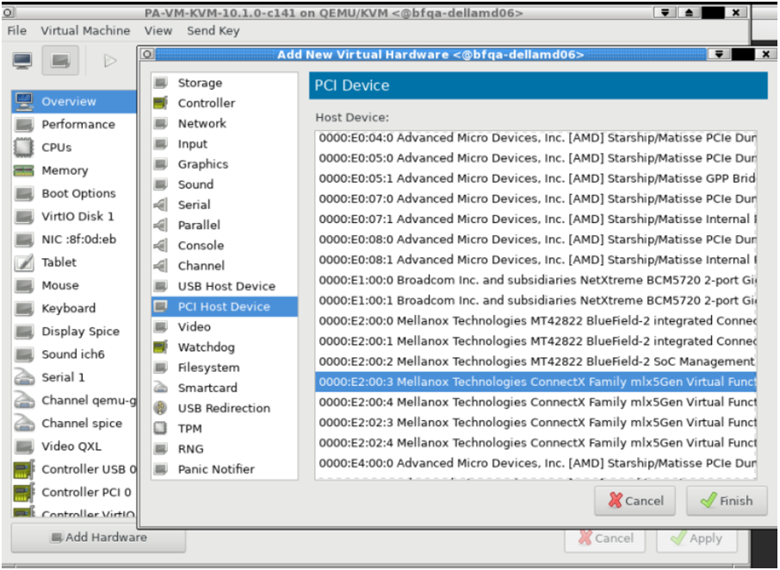Open the Virtual Machine menu
Image resolution: width=780 pixels, height=570 pixels.
click(85, 31)
